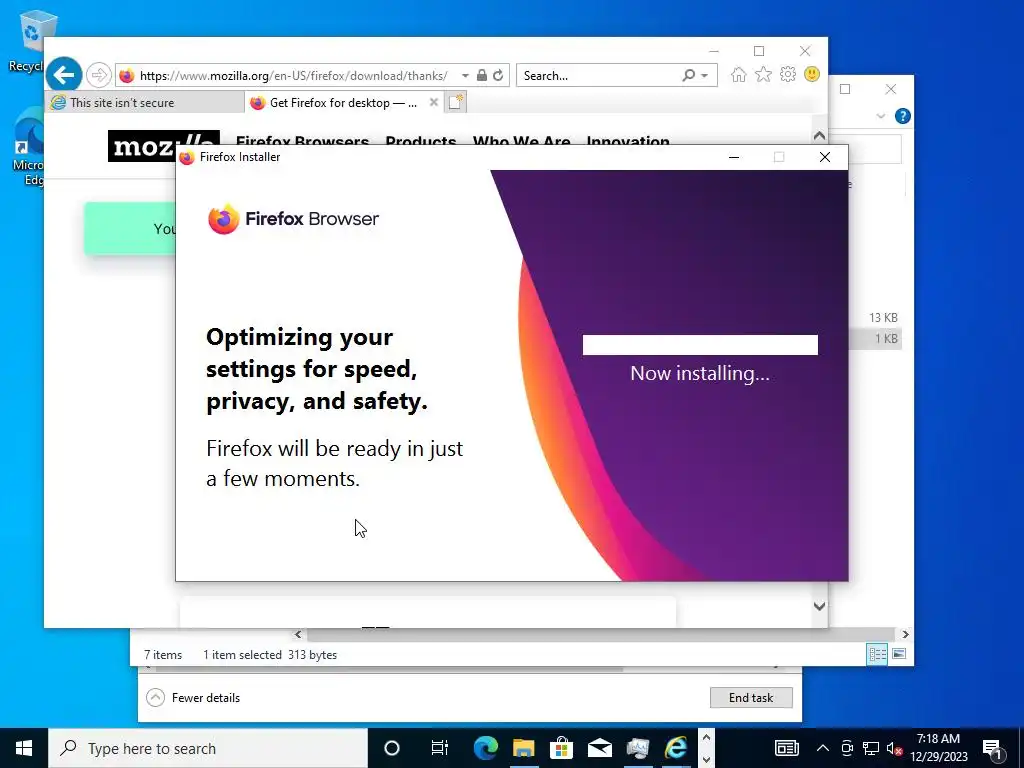Switch File Explorer to details view
The width and height of the screenshot is (1024, 768).
(877, 654)
